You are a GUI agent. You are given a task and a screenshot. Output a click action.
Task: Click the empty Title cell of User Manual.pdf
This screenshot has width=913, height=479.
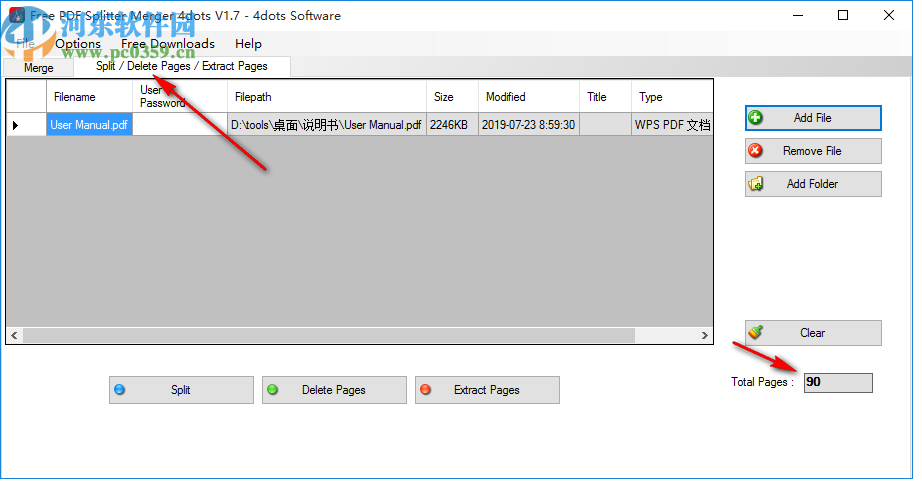[606, 125]
